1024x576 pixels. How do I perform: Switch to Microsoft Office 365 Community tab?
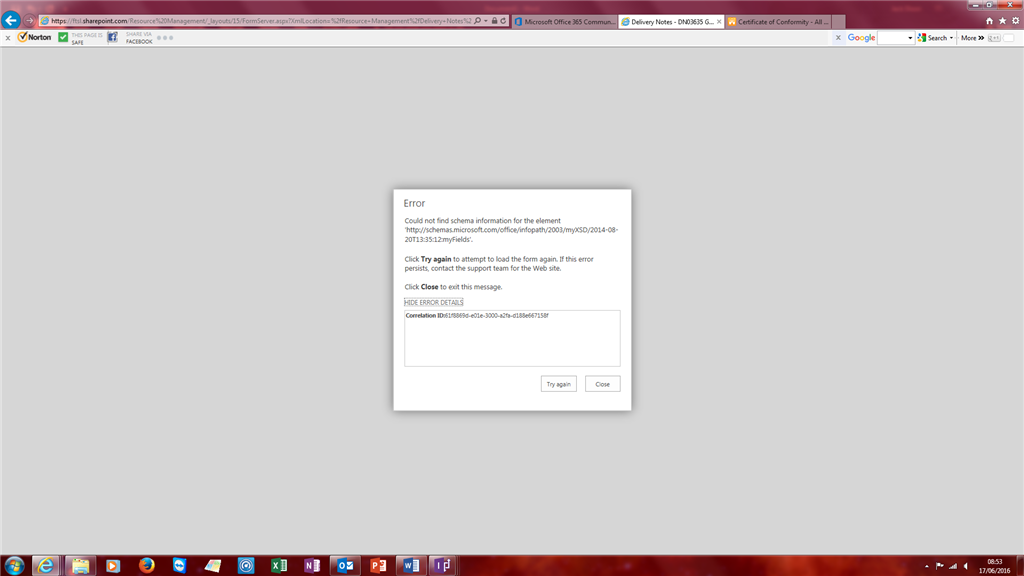(565, 22)
